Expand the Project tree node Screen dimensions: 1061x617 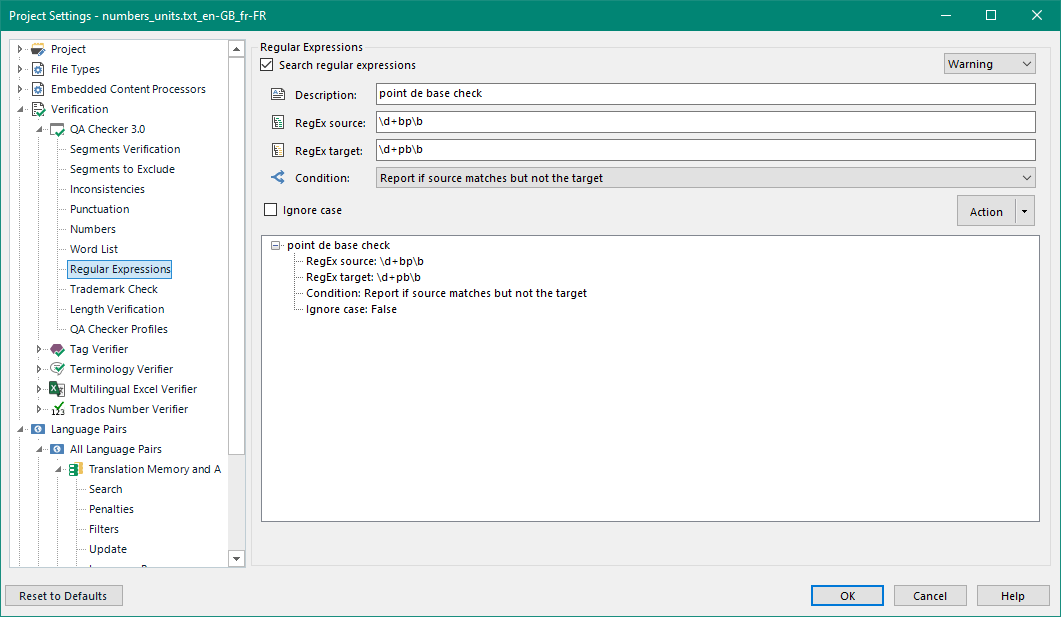coord(20,49)
